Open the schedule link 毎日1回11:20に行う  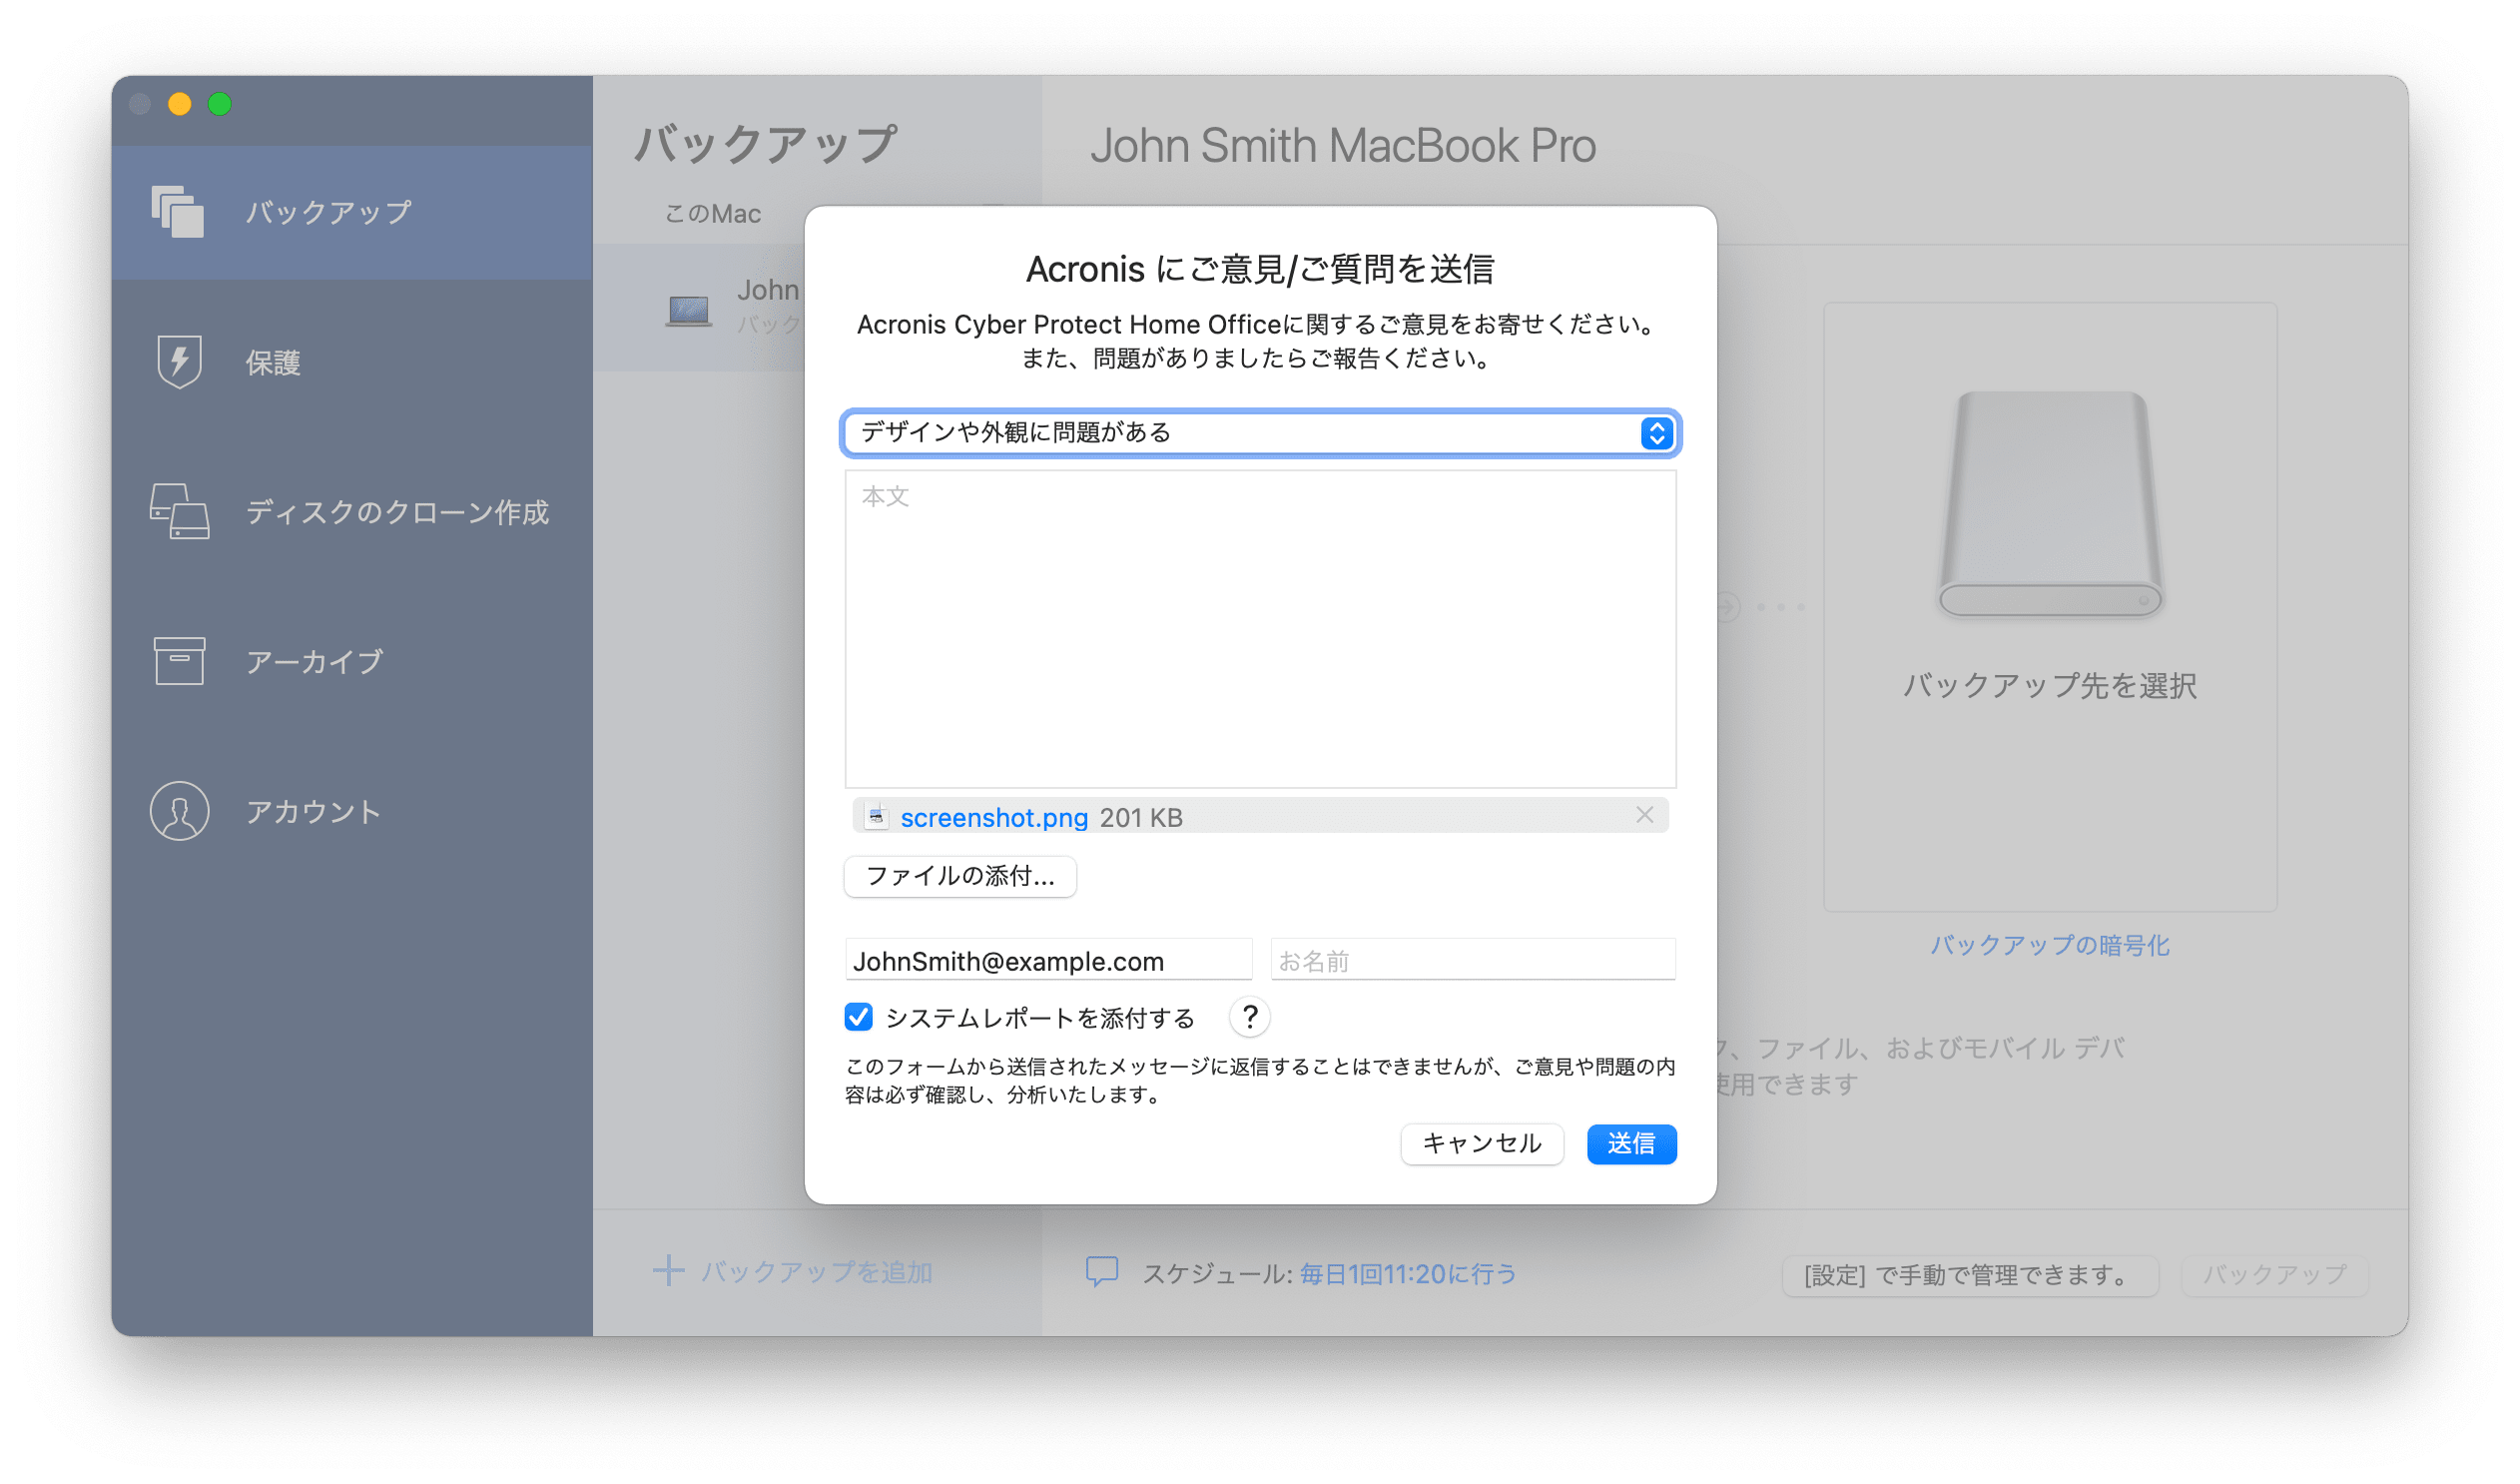pos(1408,1274)
